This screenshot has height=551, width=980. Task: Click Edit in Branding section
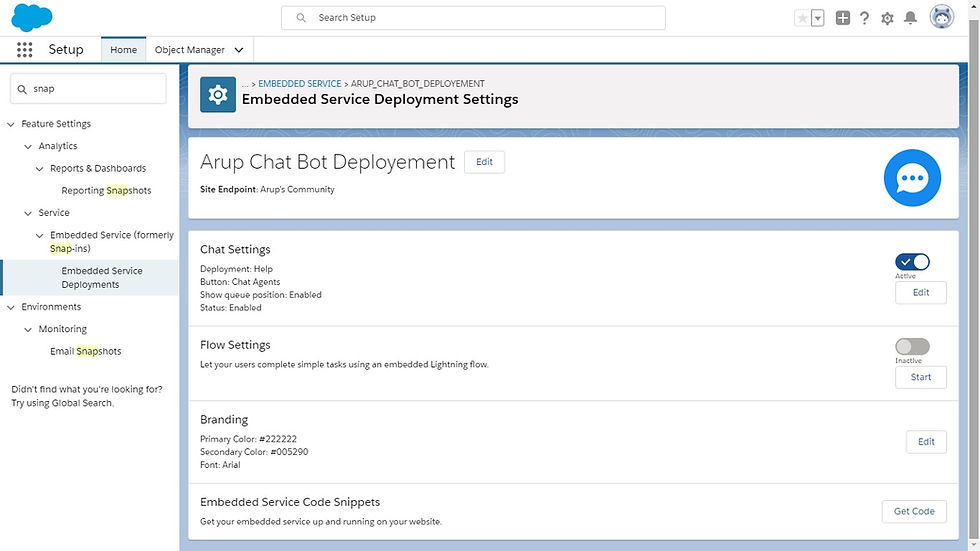point(926,442)
